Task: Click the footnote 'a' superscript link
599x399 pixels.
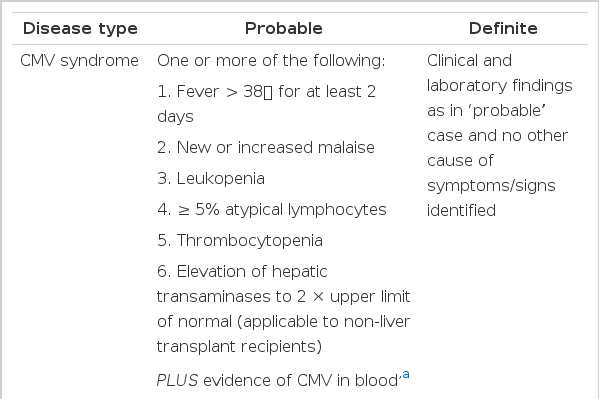Action: (x=406, y=375)
